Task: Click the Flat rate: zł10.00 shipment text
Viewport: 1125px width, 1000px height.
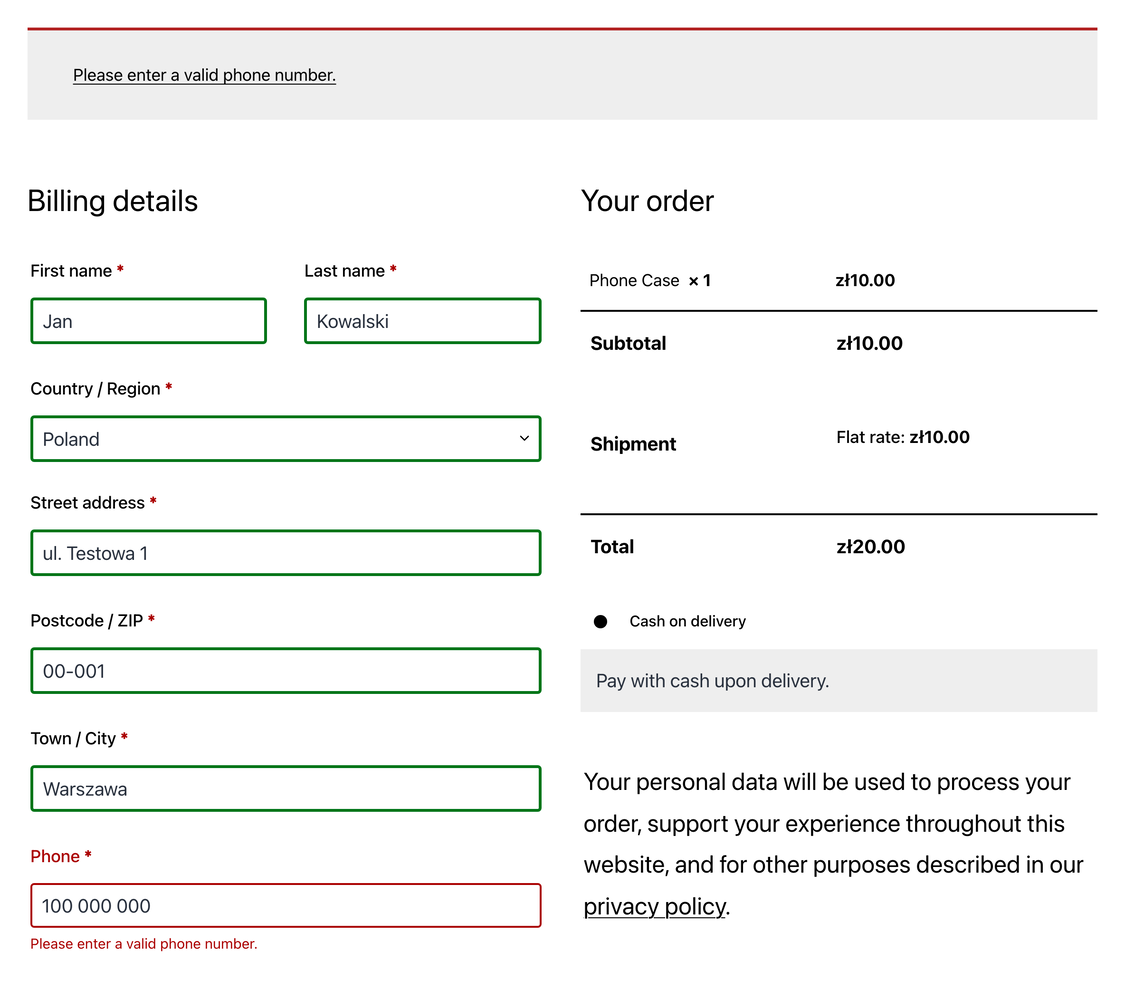Action: [903, 437]
